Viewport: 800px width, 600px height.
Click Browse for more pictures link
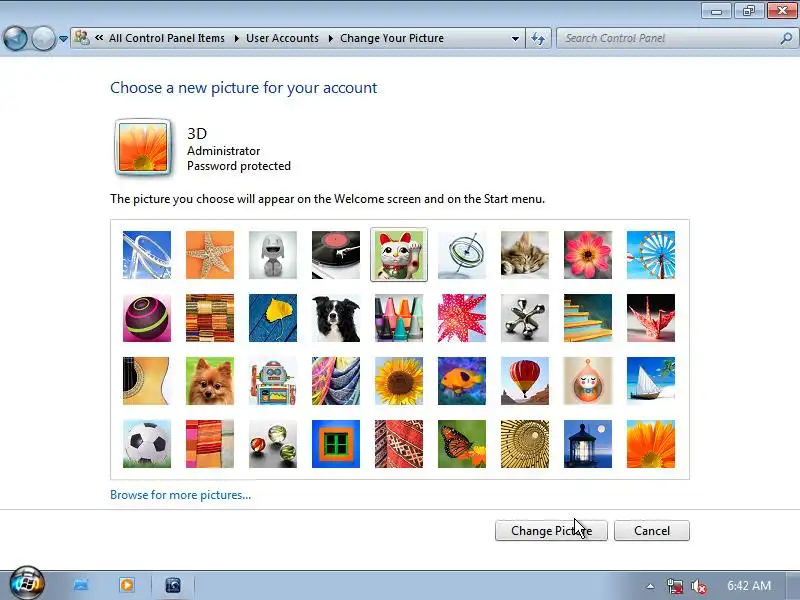point(181,495)
